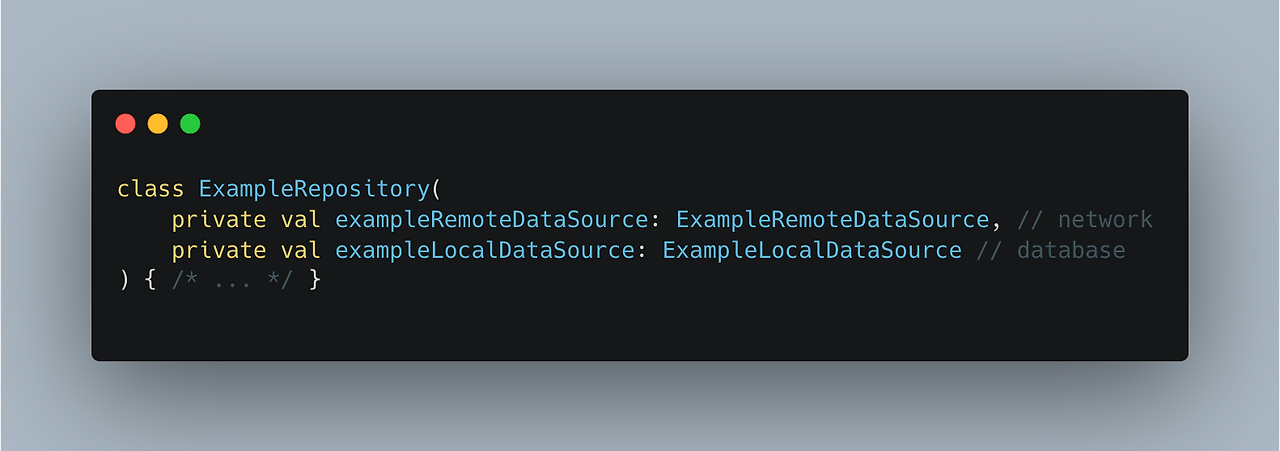Click the 'val' before exampleLocalDataSource
1280x451 pixels.
point(301,250)
